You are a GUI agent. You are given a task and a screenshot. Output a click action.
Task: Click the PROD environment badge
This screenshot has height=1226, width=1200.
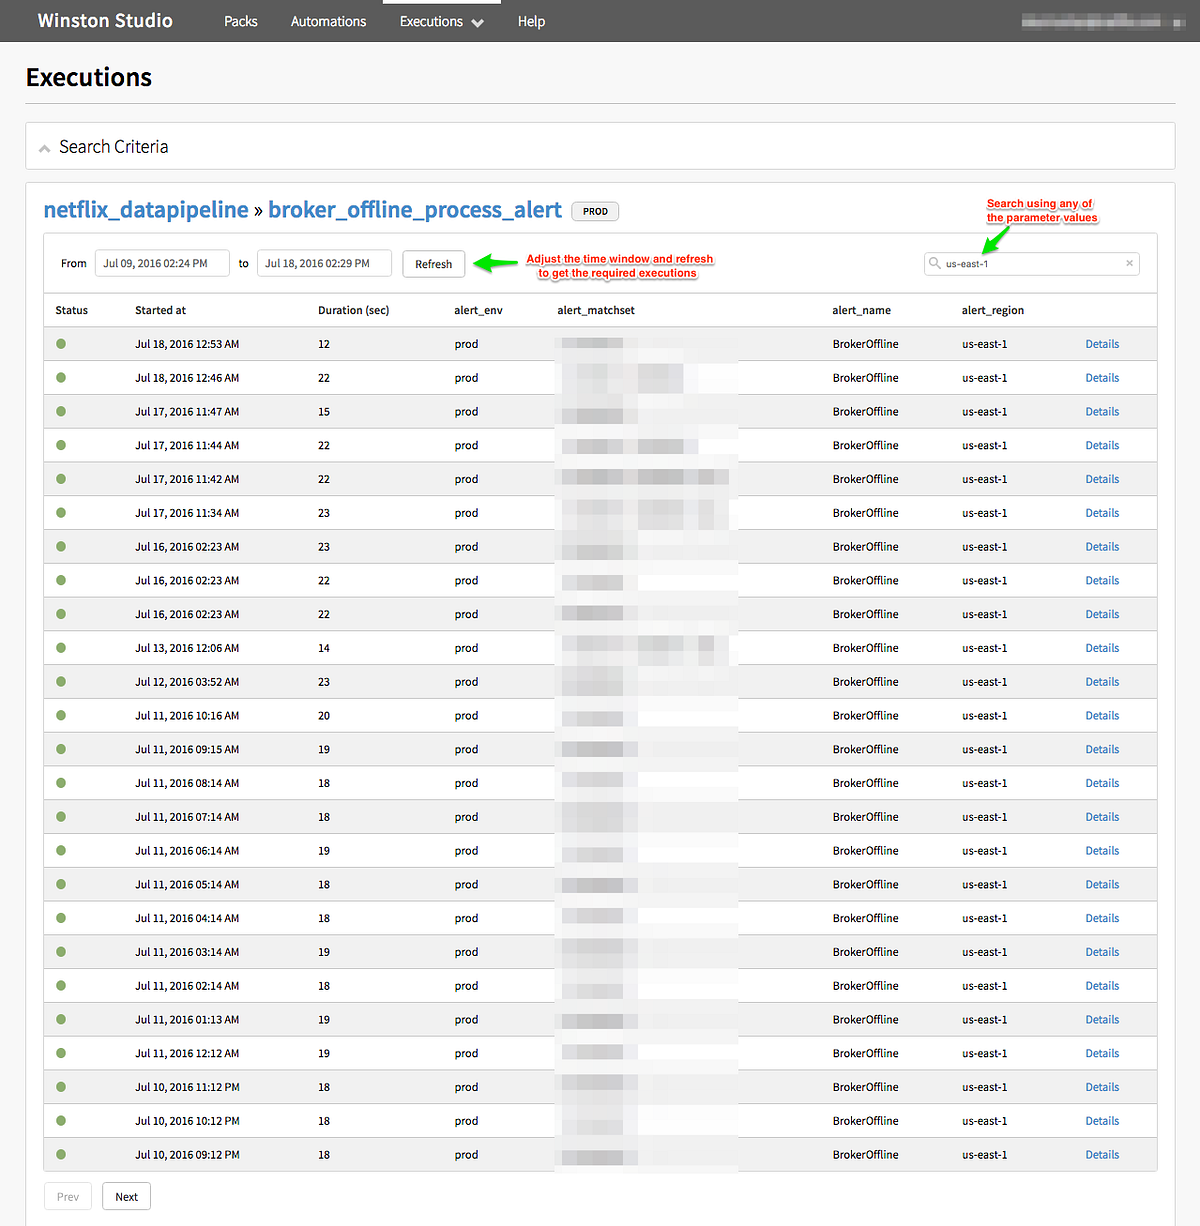click(x=595, y=211)
